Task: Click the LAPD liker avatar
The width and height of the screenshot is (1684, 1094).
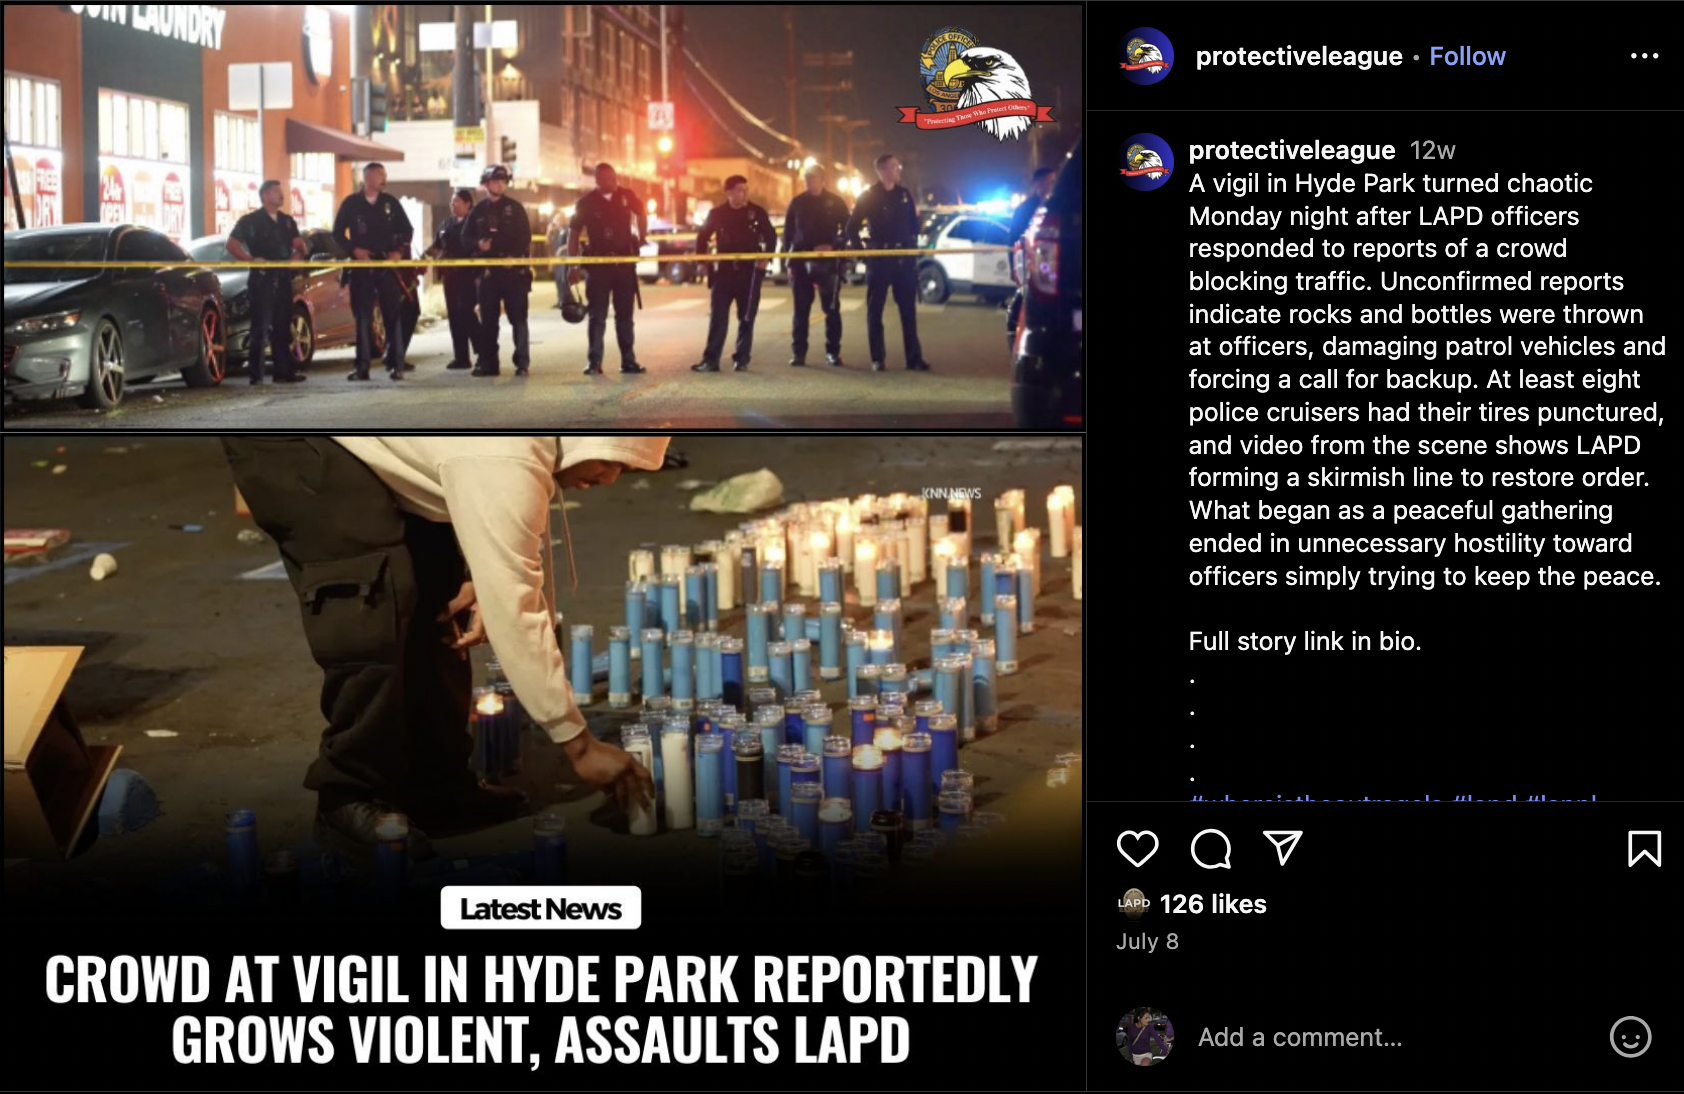Action: 1133,903
